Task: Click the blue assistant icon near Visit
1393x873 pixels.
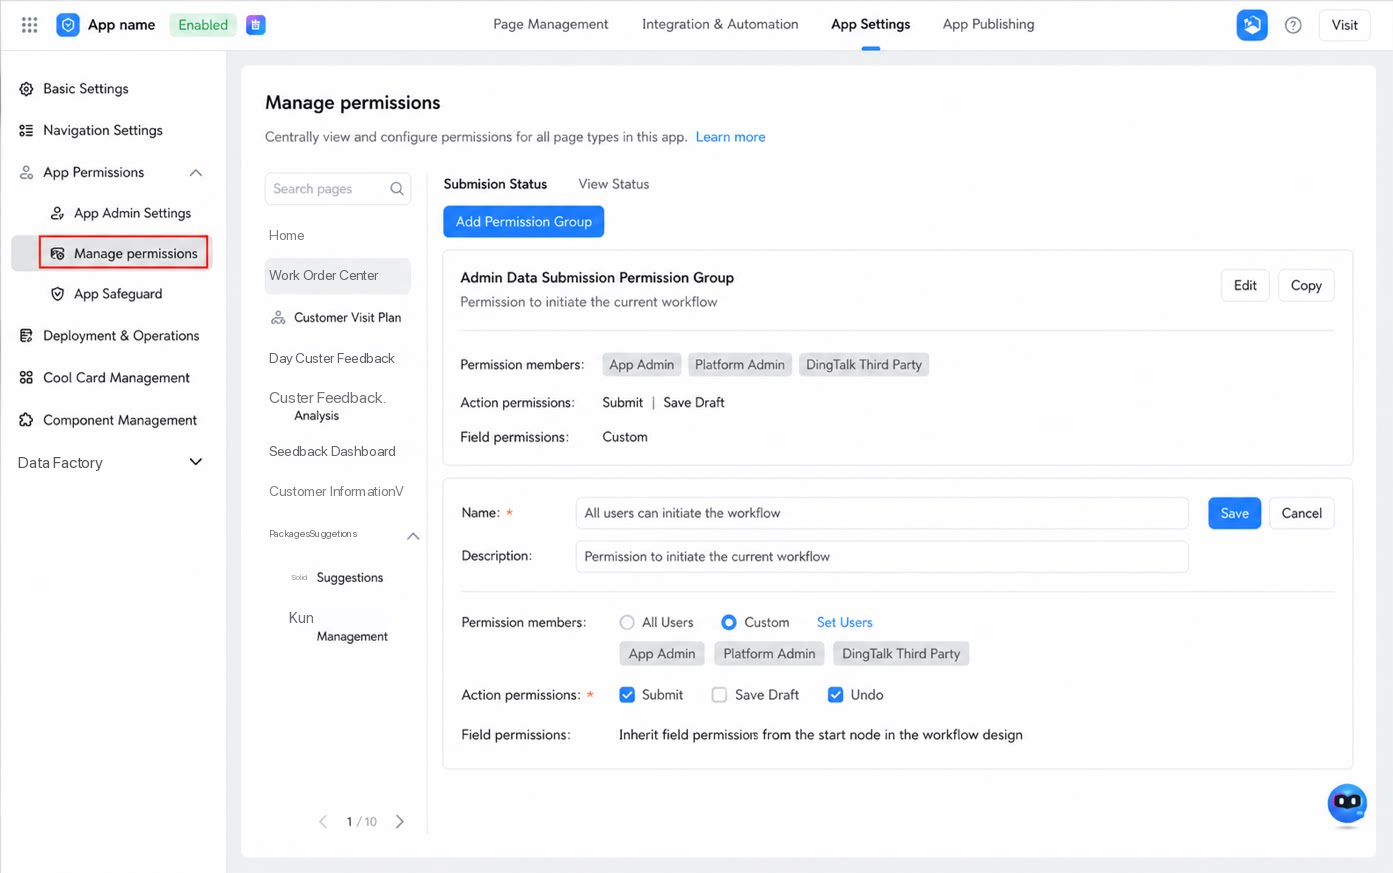Action: click(x=1251, y=25)
